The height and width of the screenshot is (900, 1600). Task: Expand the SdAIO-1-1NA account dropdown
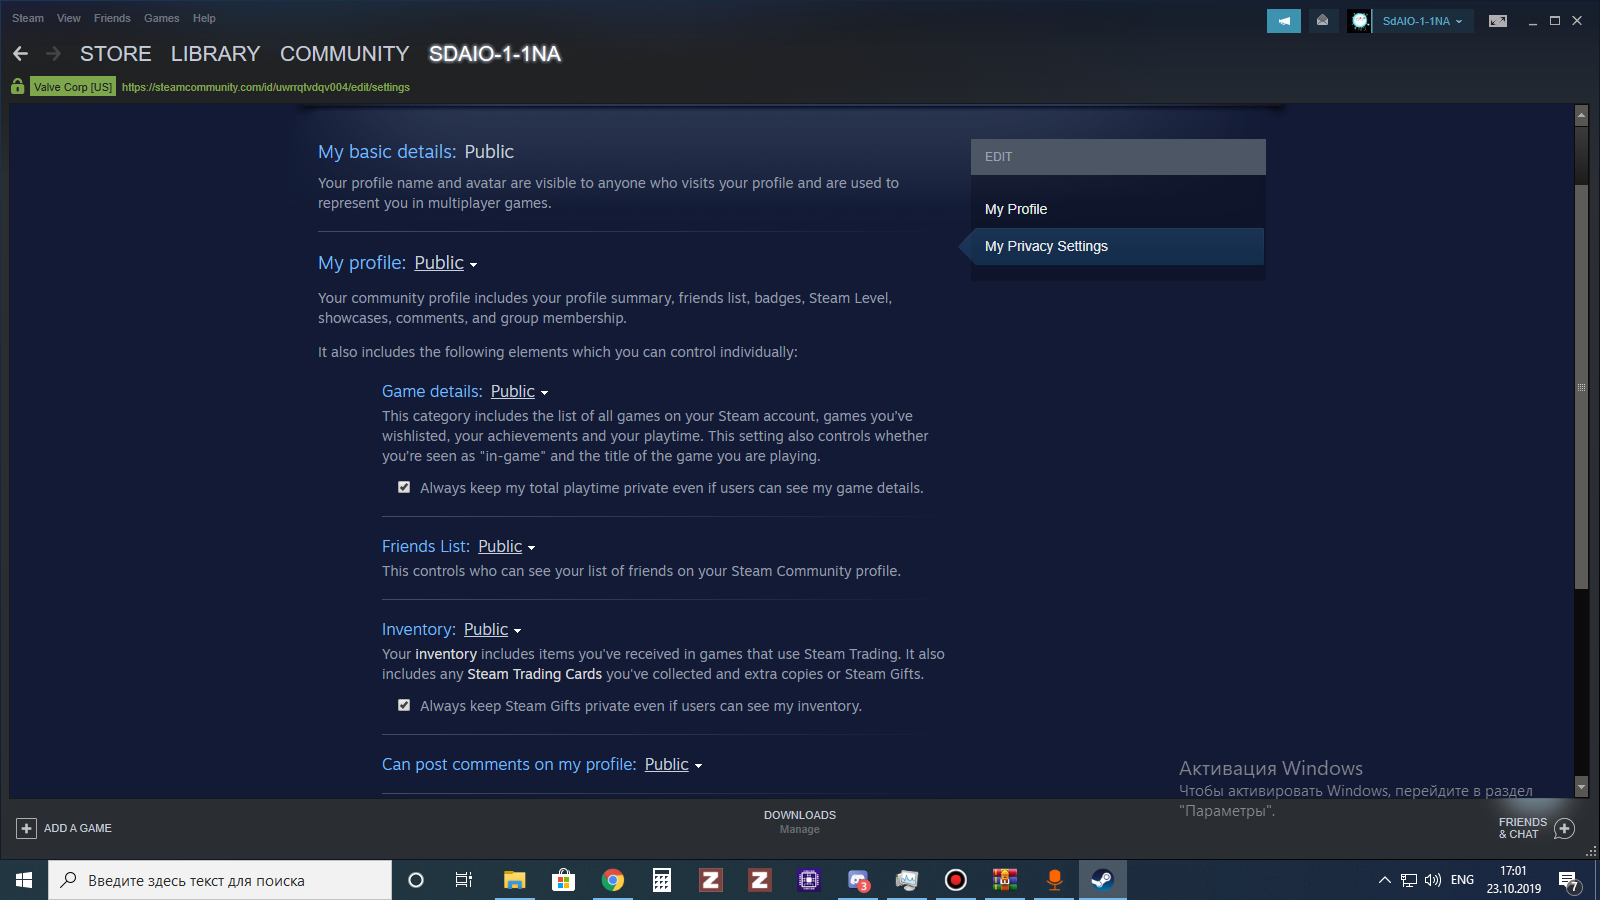[1423, 21]
